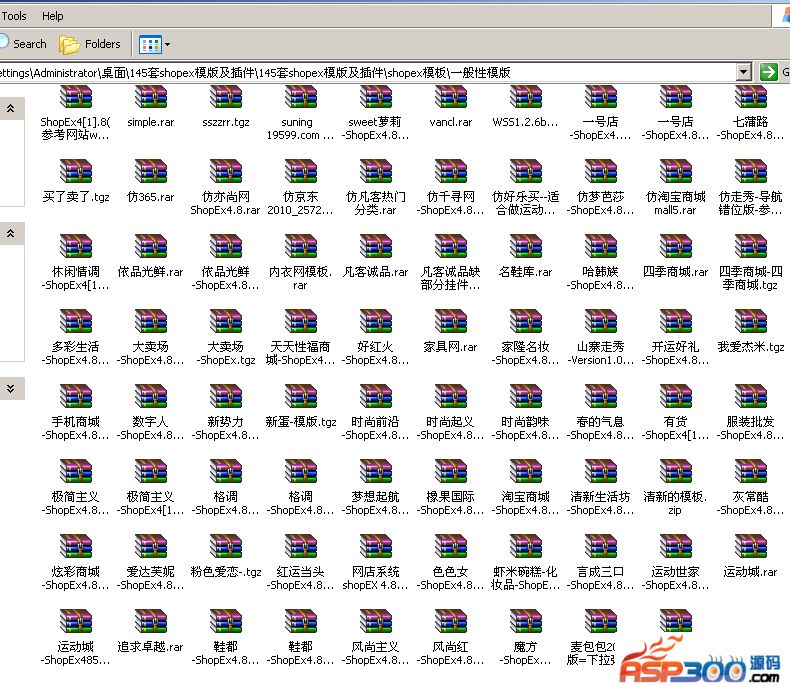The height and width of the screenshot is (687, 790).
Task: Select the 清新的模板.zip archive icon
Action: (676, 471)
